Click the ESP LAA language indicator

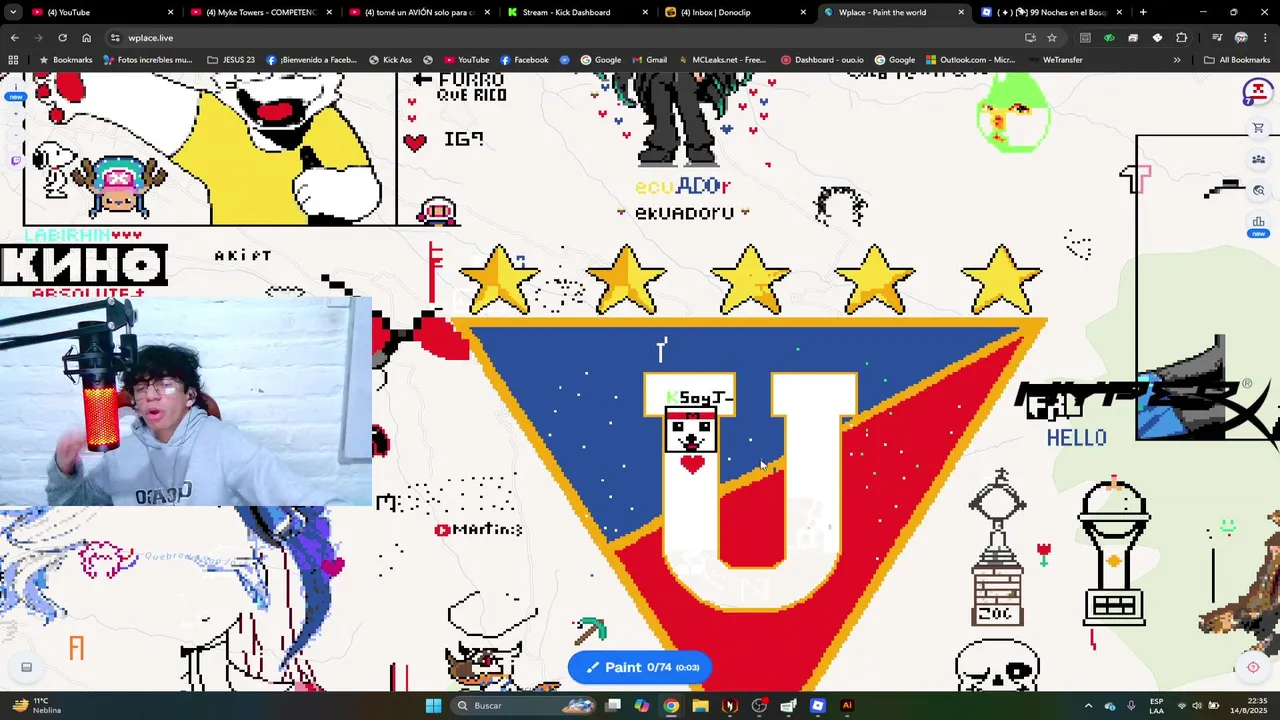pyautogui.click(x=1157, y=706)
